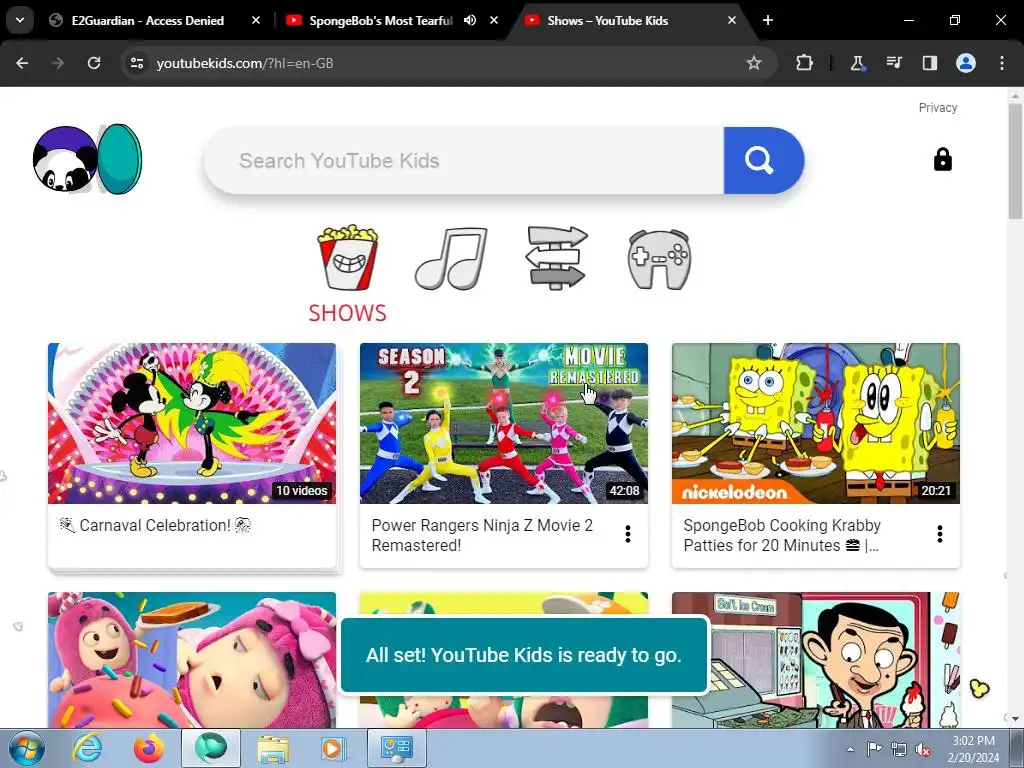The height and width of the screenshot is (768, 1024).
Task: Click the SHOWS category label
Action: point(347,313)
